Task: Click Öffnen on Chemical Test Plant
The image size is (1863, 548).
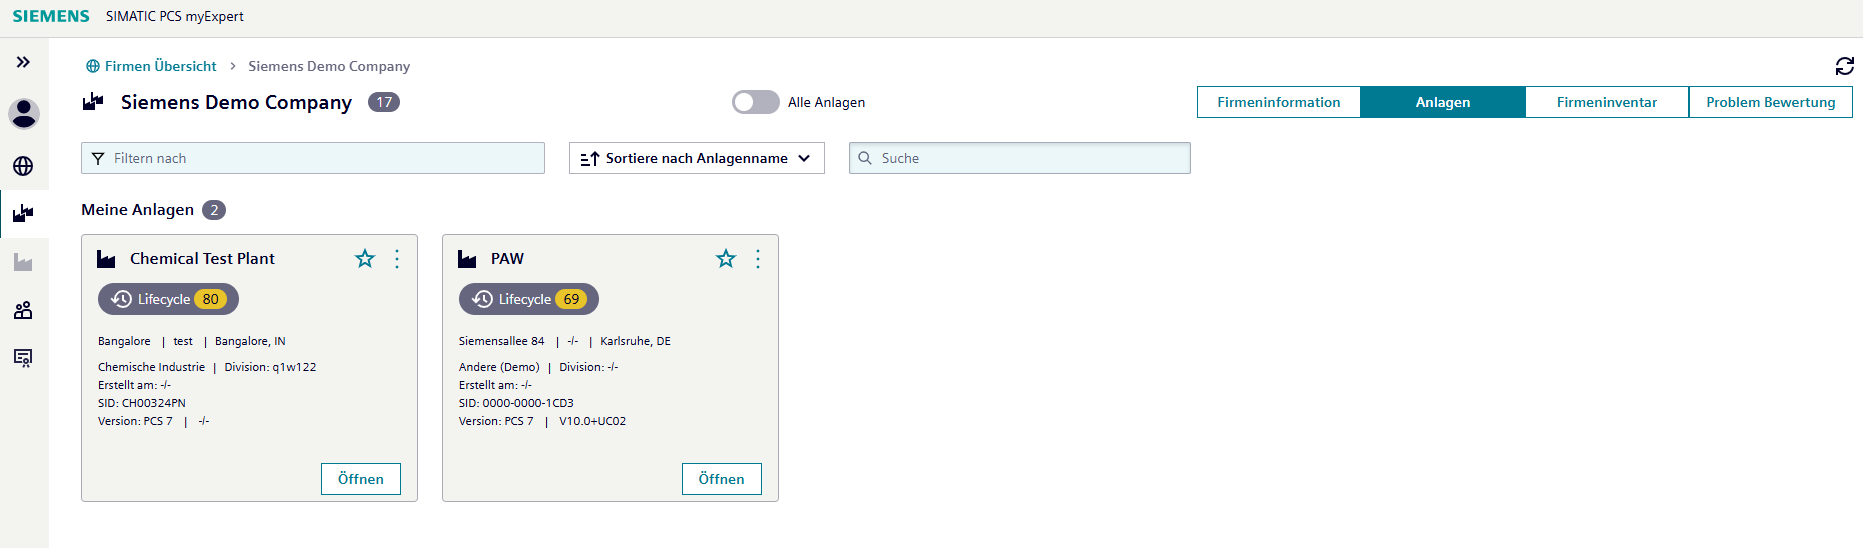Action: [x=360, y=479]
